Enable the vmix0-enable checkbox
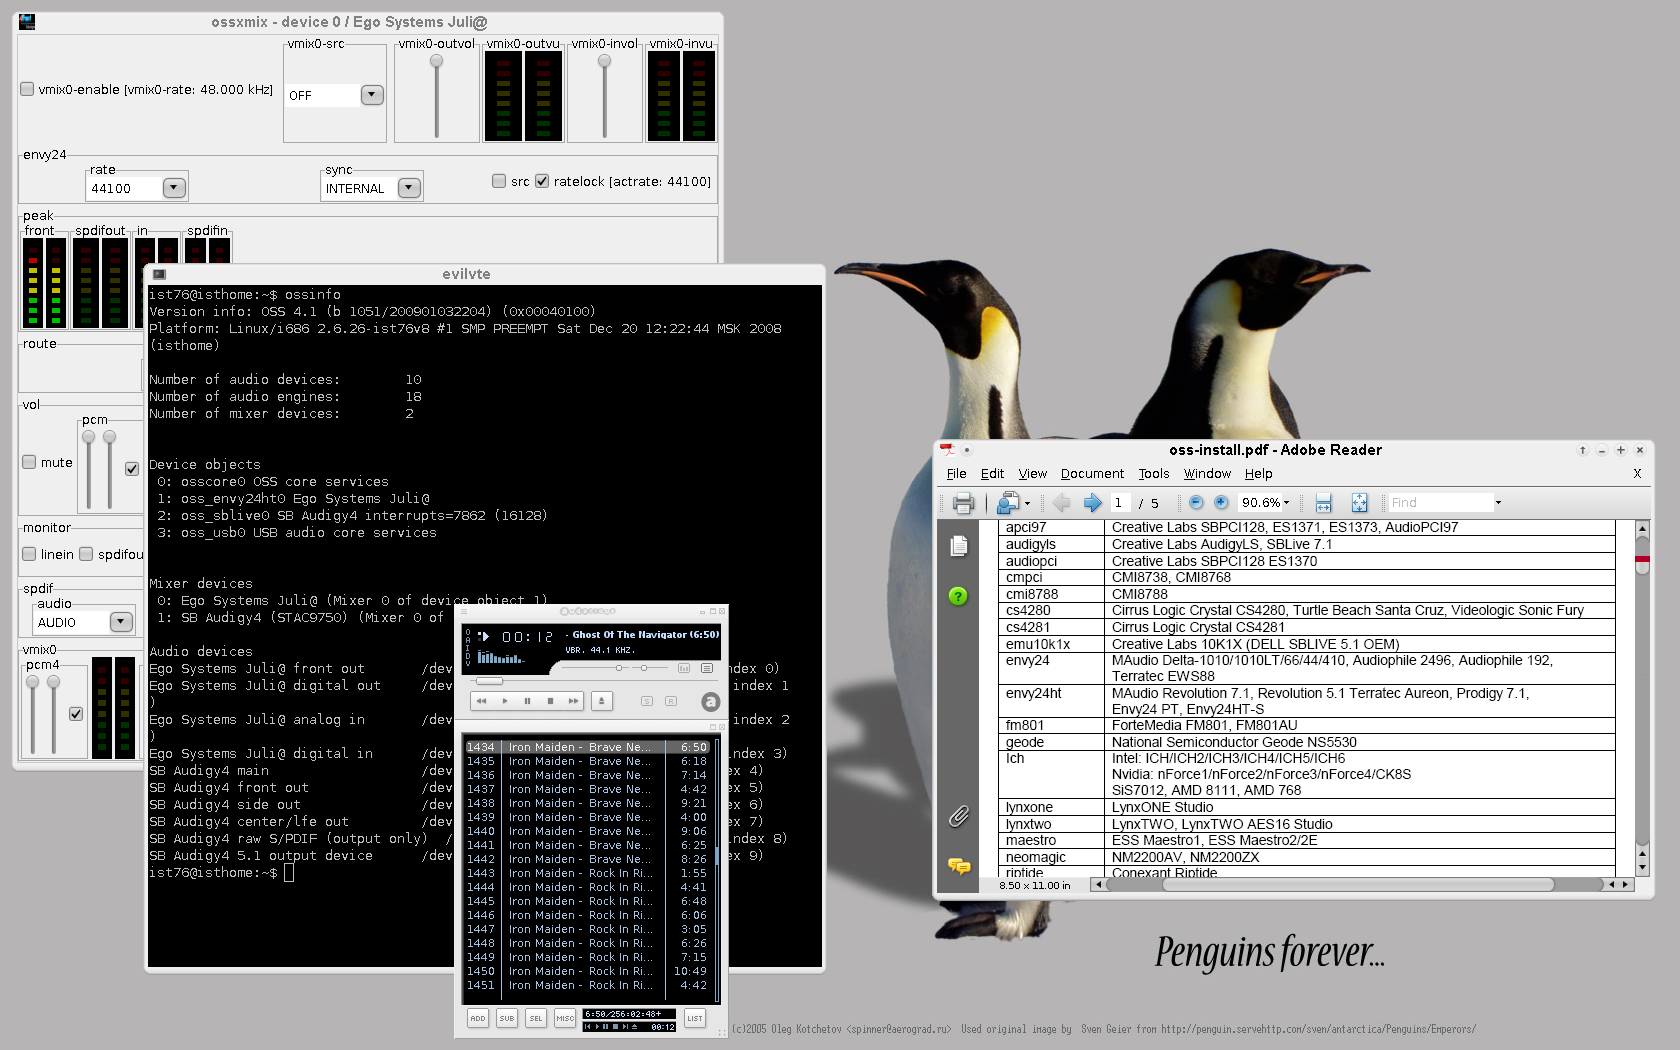The image size is (1680, 1050). coord(28,89)
